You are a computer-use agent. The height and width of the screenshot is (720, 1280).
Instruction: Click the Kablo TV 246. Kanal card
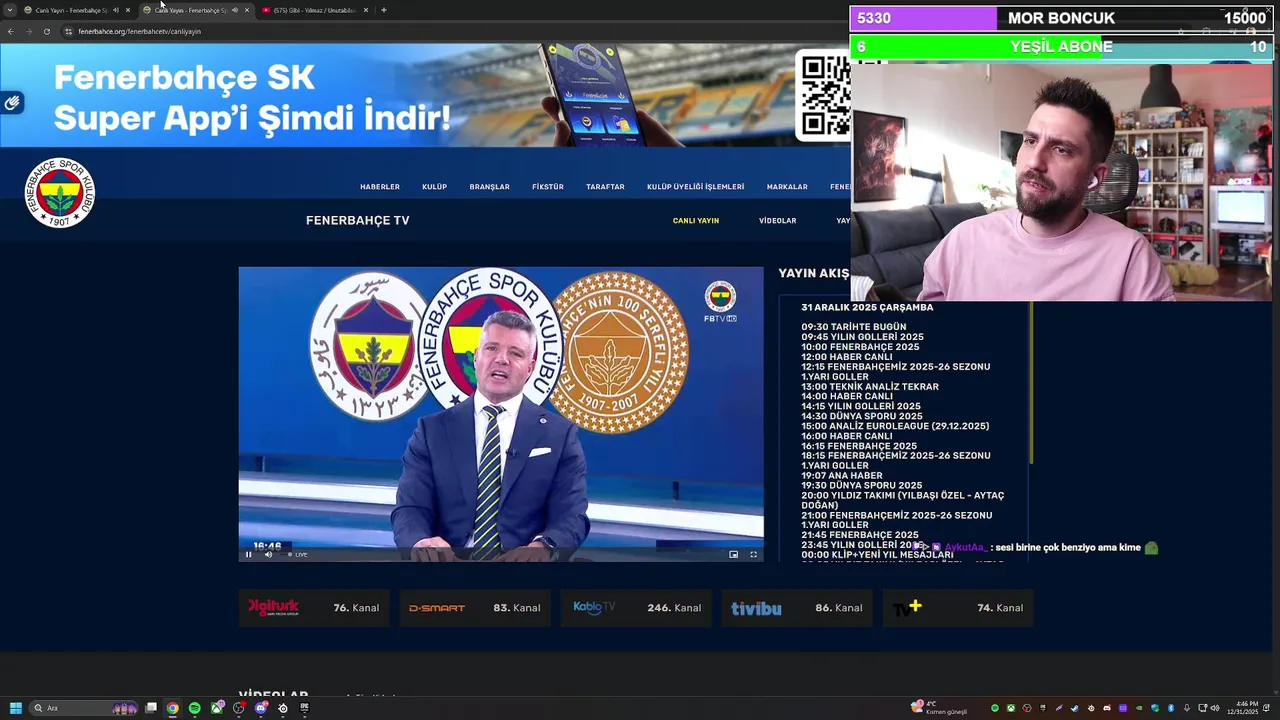pos(636,608)
